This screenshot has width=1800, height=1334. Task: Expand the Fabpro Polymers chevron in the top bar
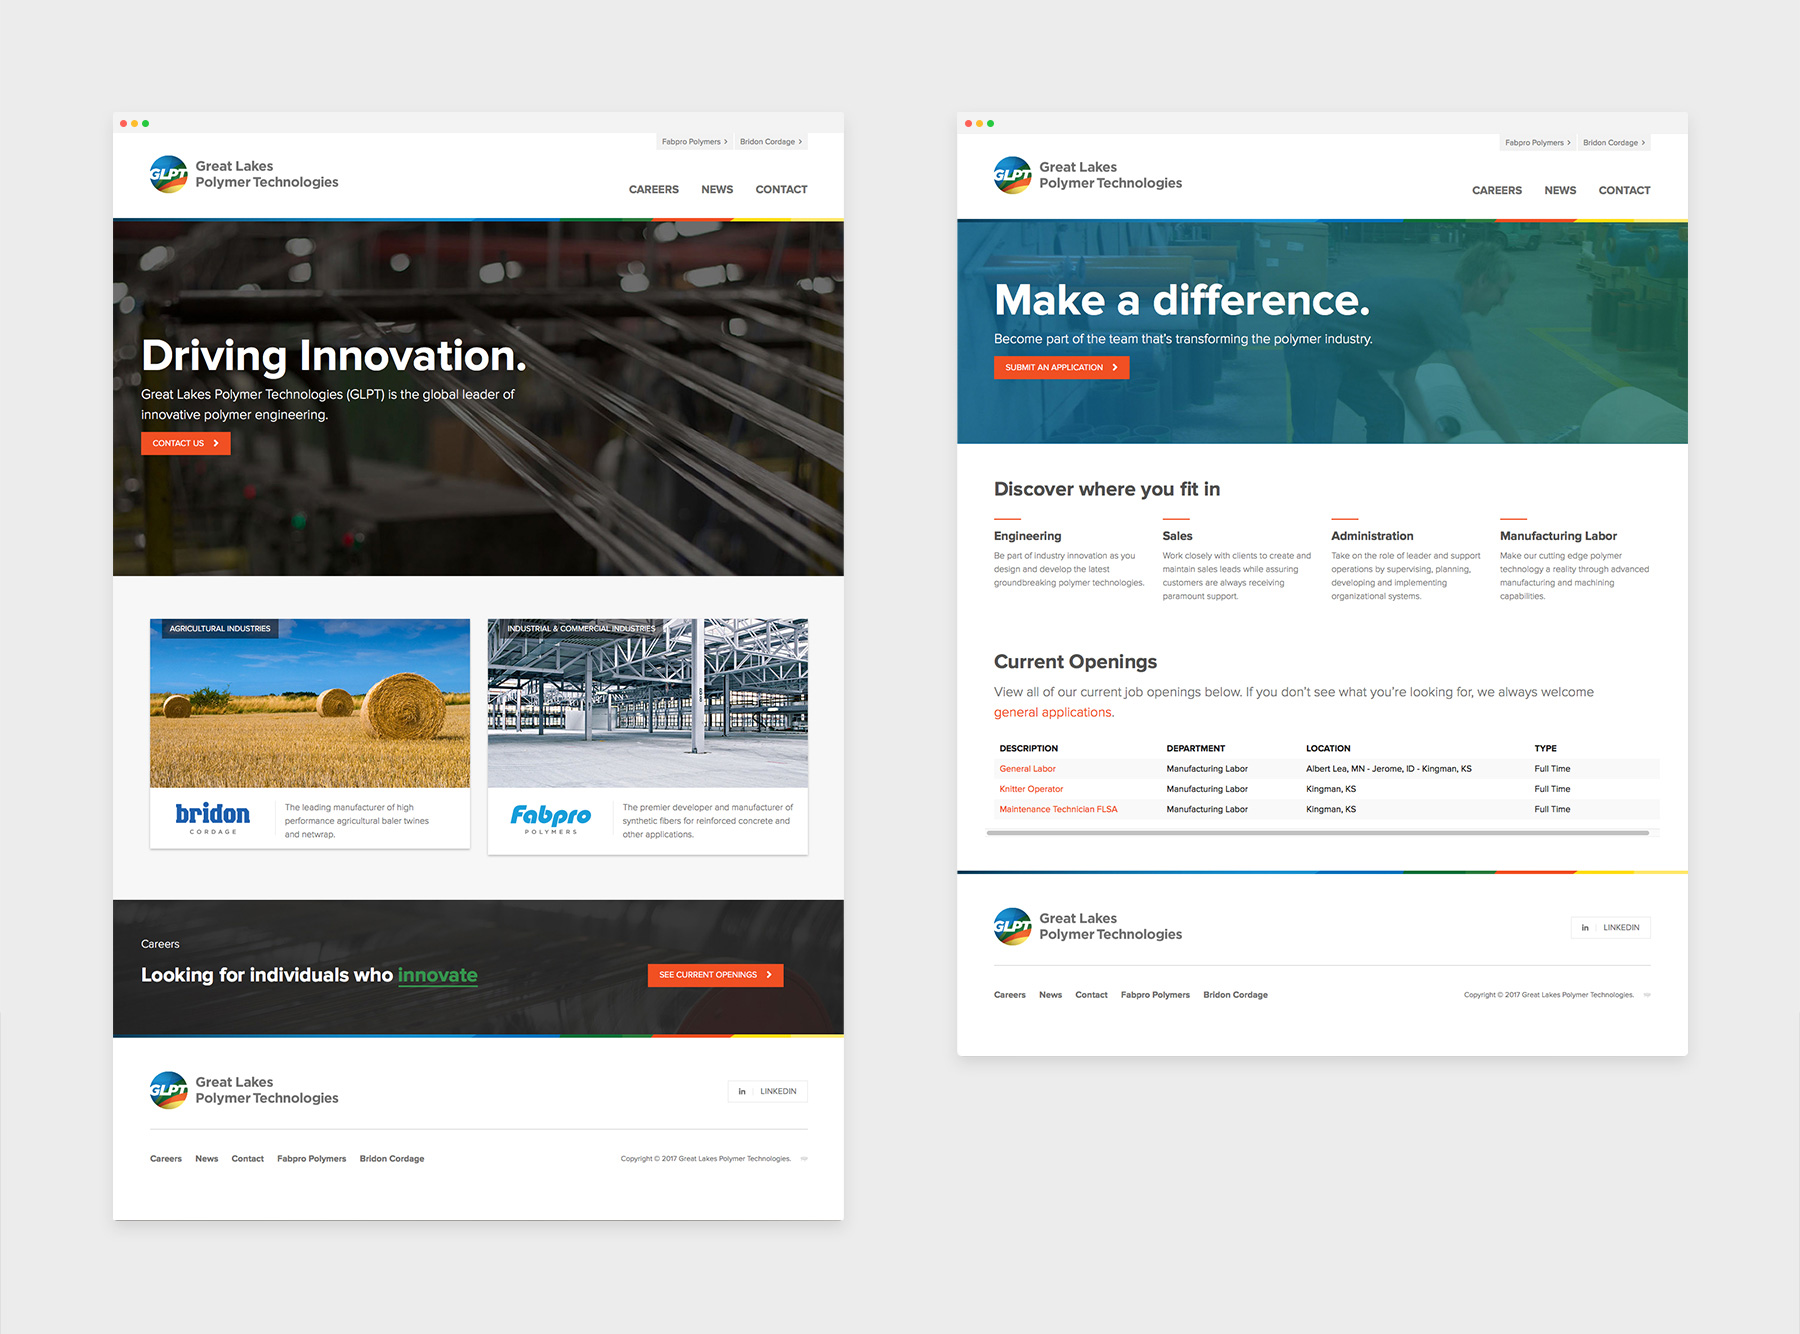click(x=727, y=141)
